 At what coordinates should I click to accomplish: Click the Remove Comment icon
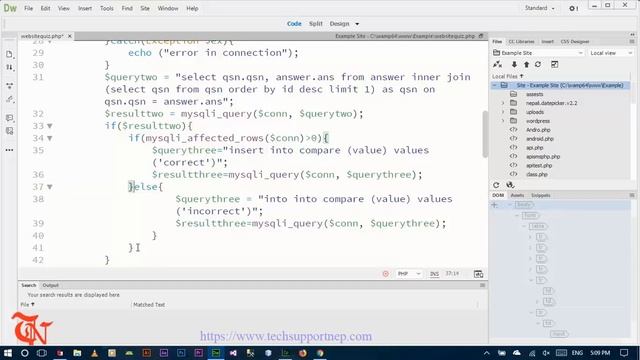(x=9, y=131)
